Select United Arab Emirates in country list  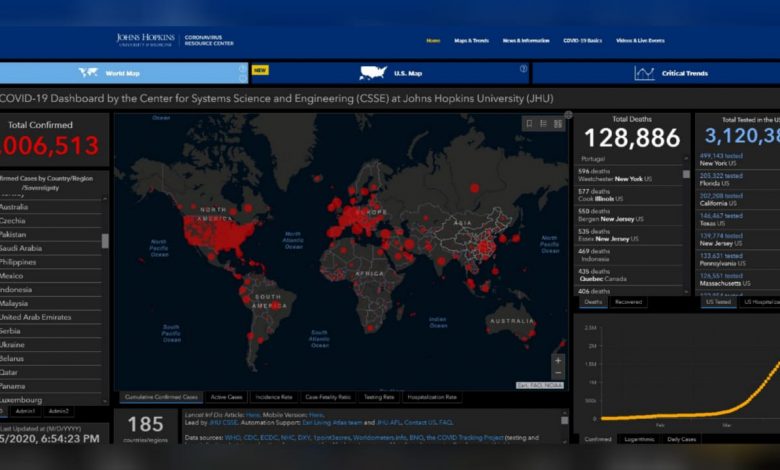point(36,317)
